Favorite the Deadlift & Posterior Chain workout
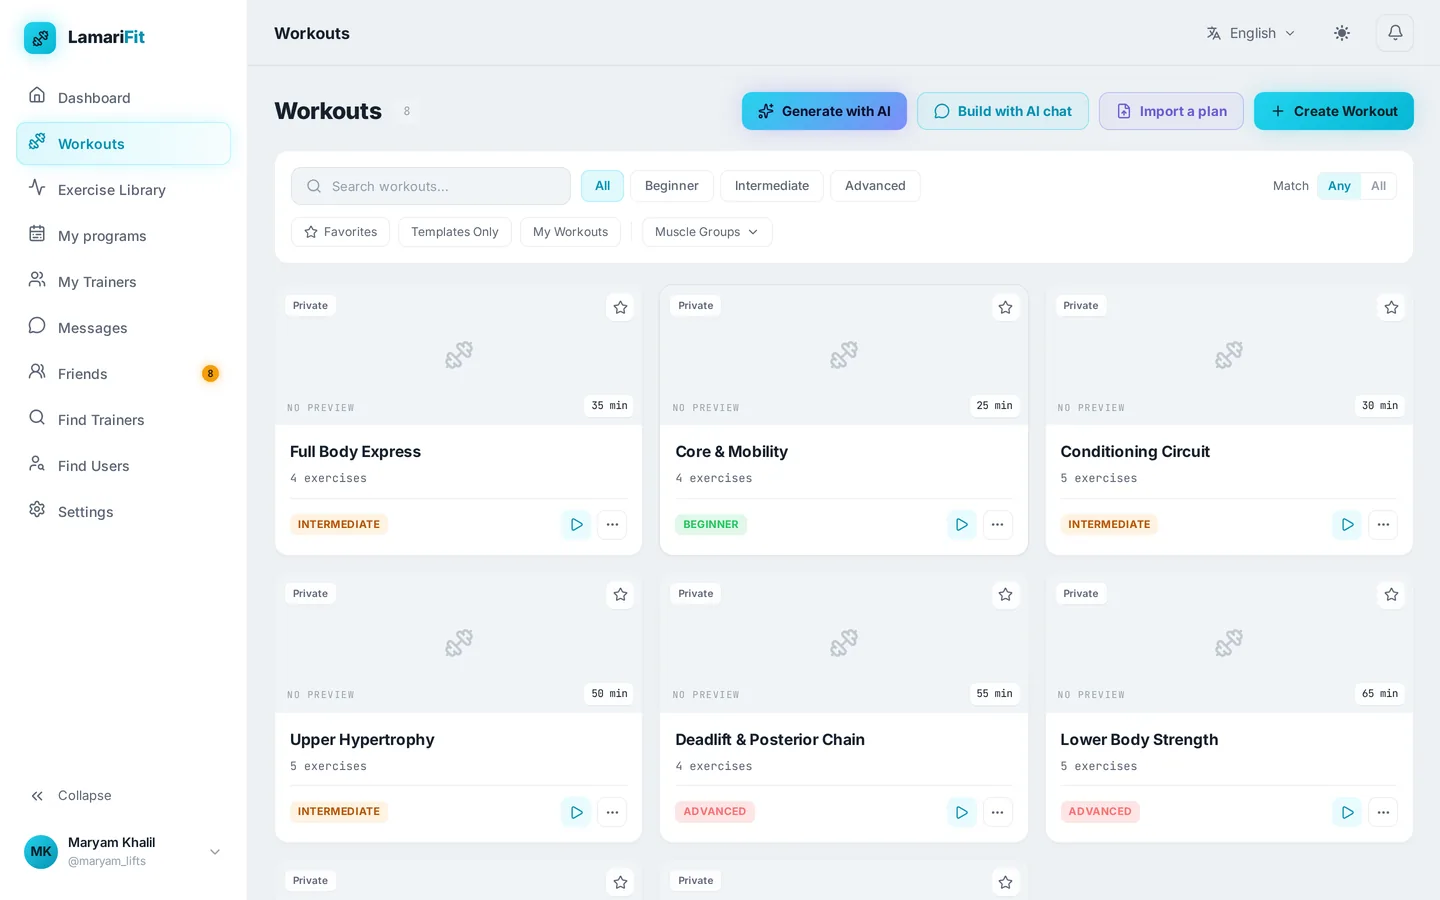The width and height of the screenshot is (1440, 900). [x=1006, y=595]
